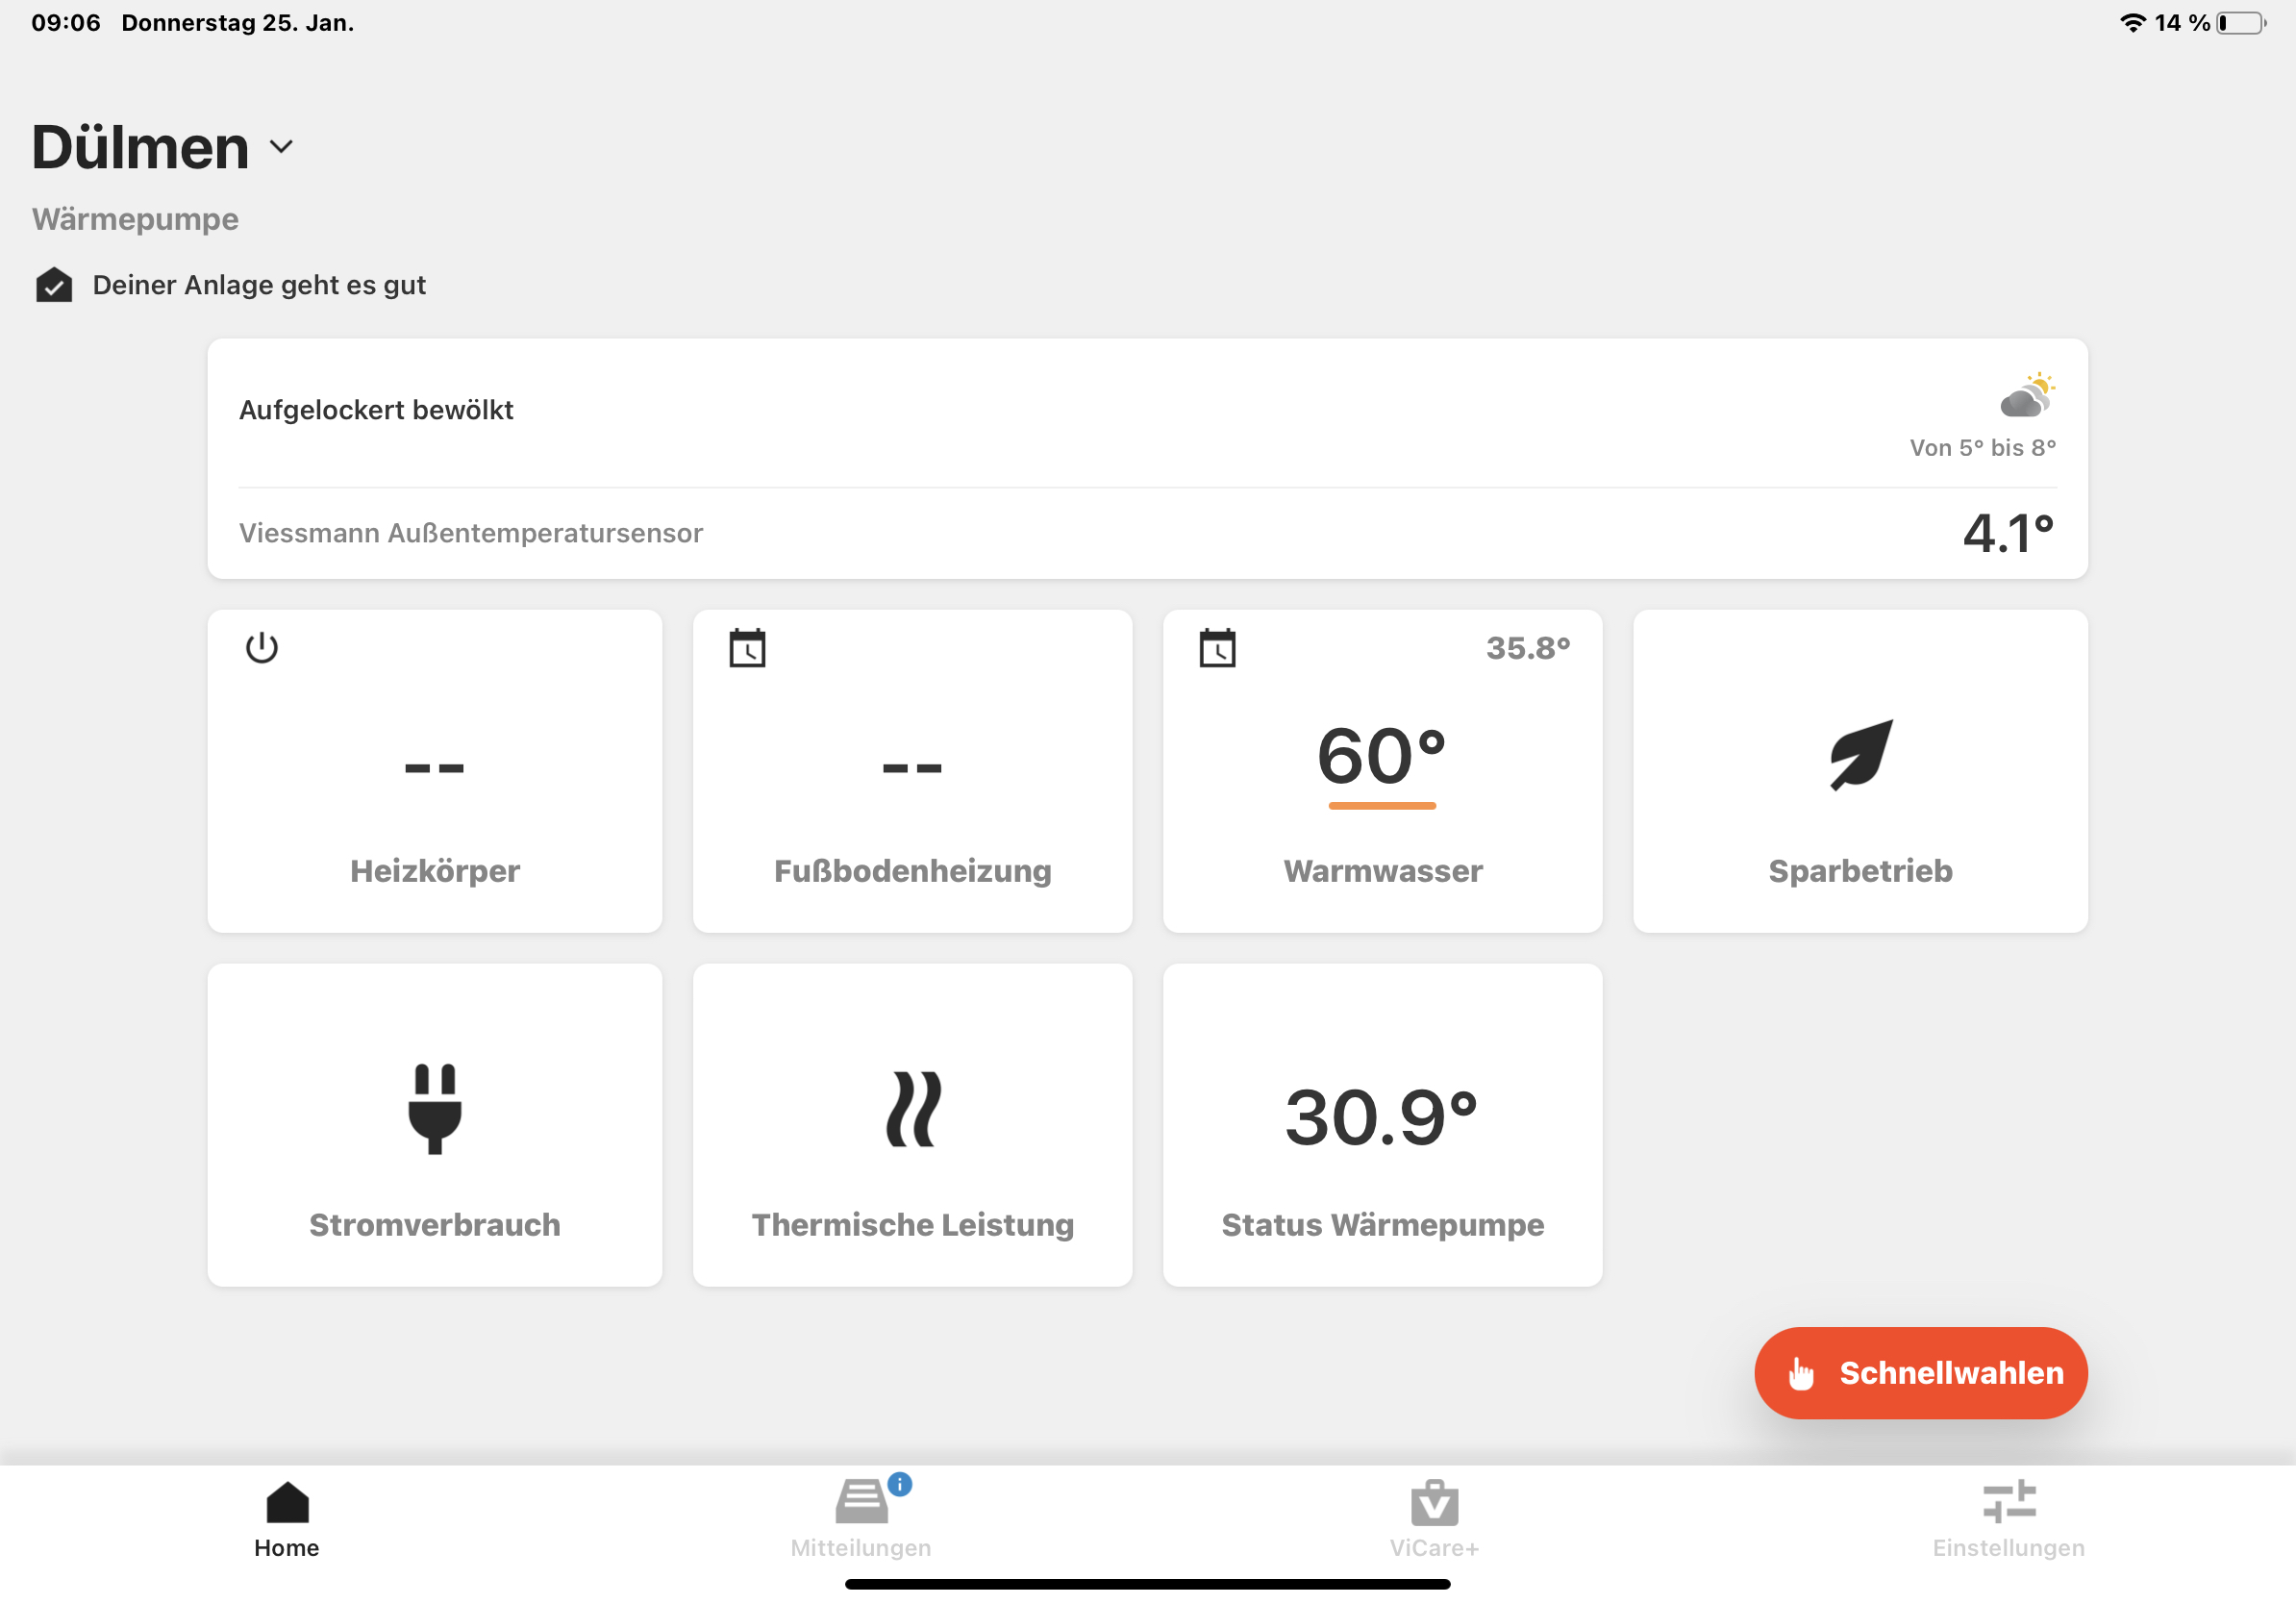
Task: Open the Fußbodenheizung card label
Action: click(913, 871)
